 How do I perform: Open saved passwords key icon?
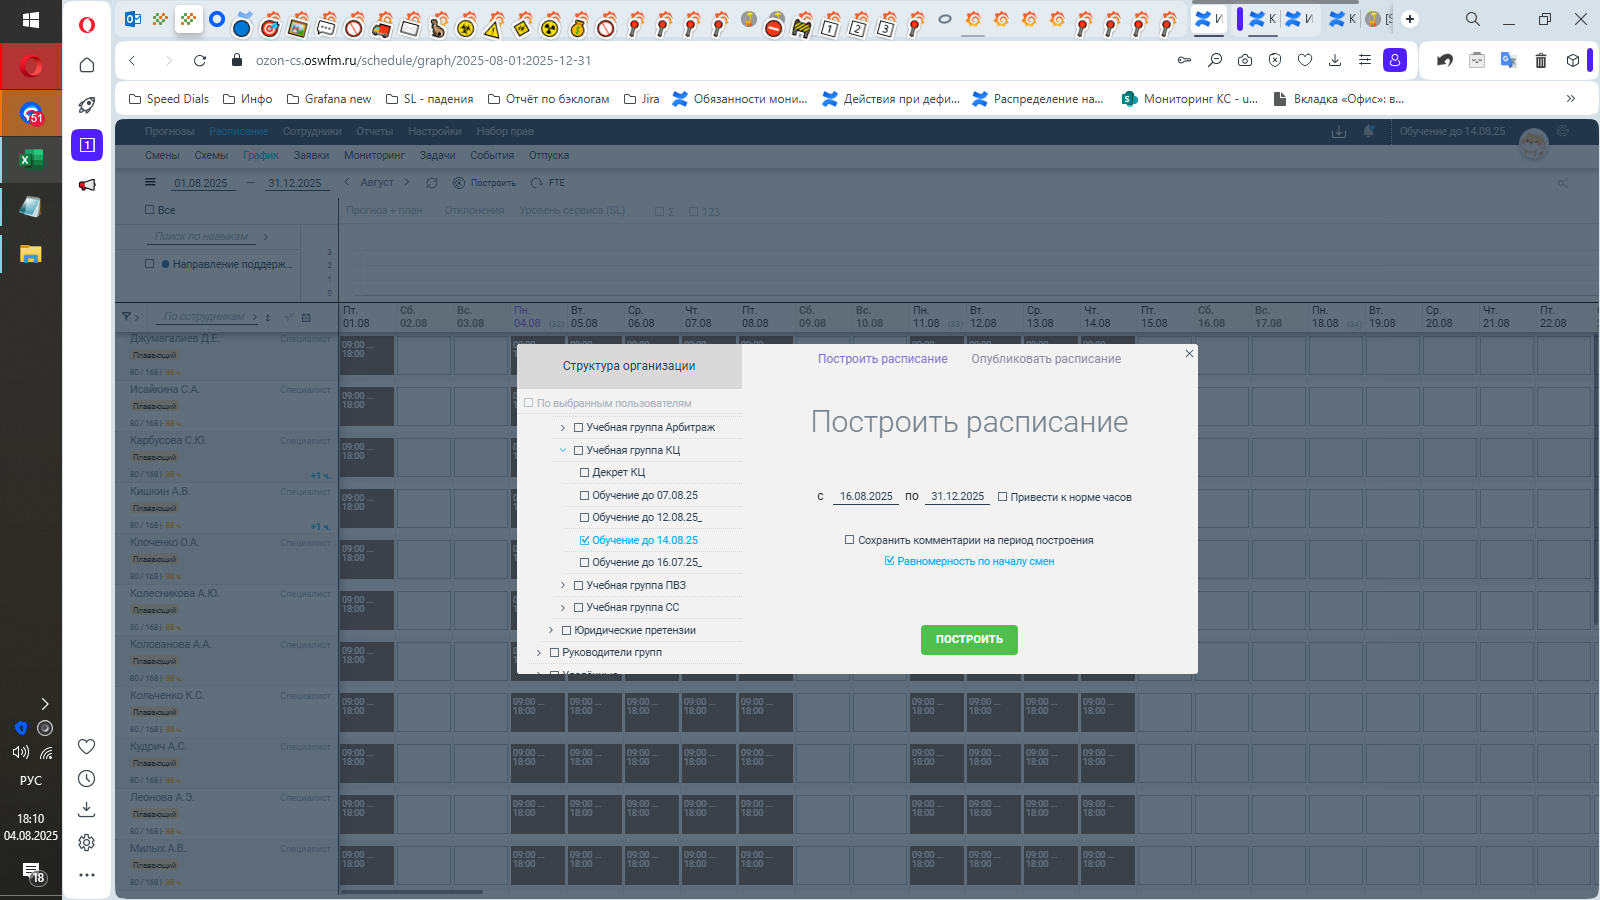[x=1184, y=60]
